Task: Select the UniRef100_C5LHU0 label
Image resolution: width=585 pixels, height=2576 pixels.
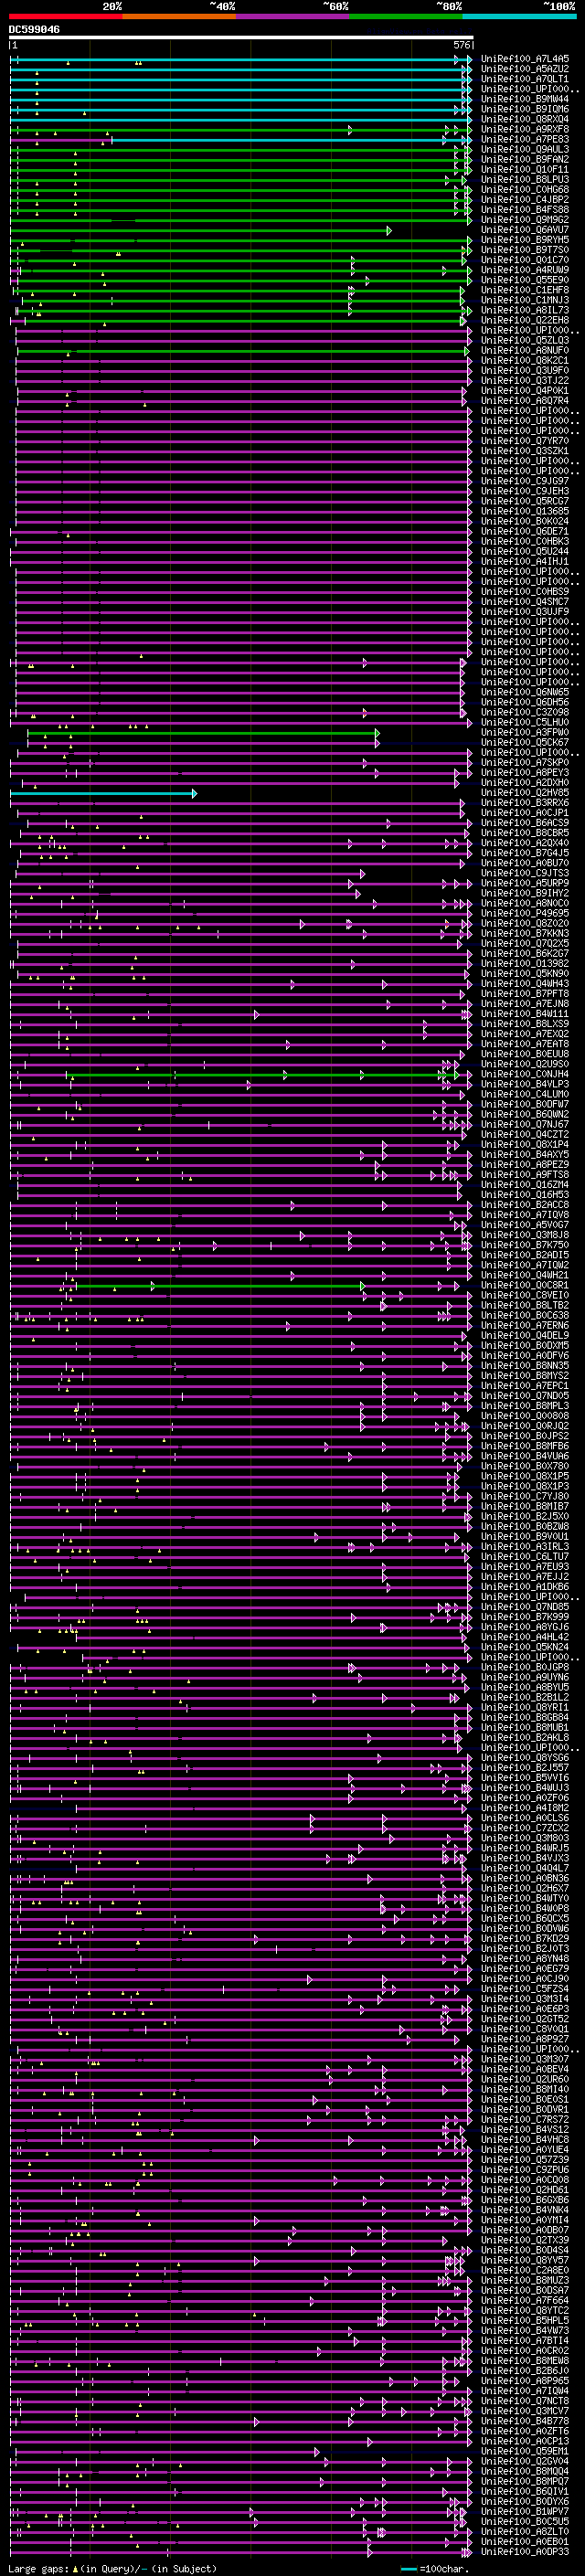Action: [x=524, y=723]
